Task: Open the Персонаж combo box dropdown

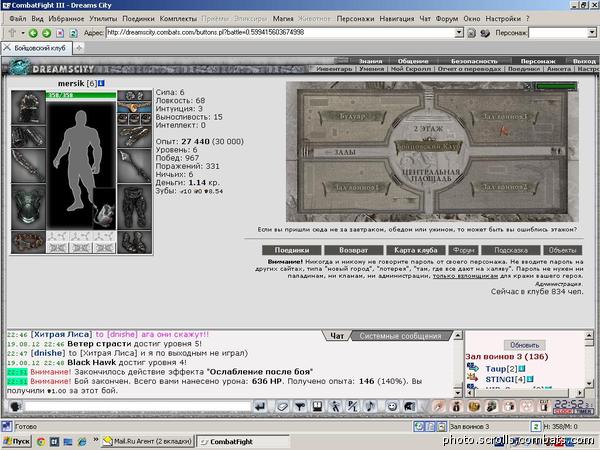Action: point(592,33)
